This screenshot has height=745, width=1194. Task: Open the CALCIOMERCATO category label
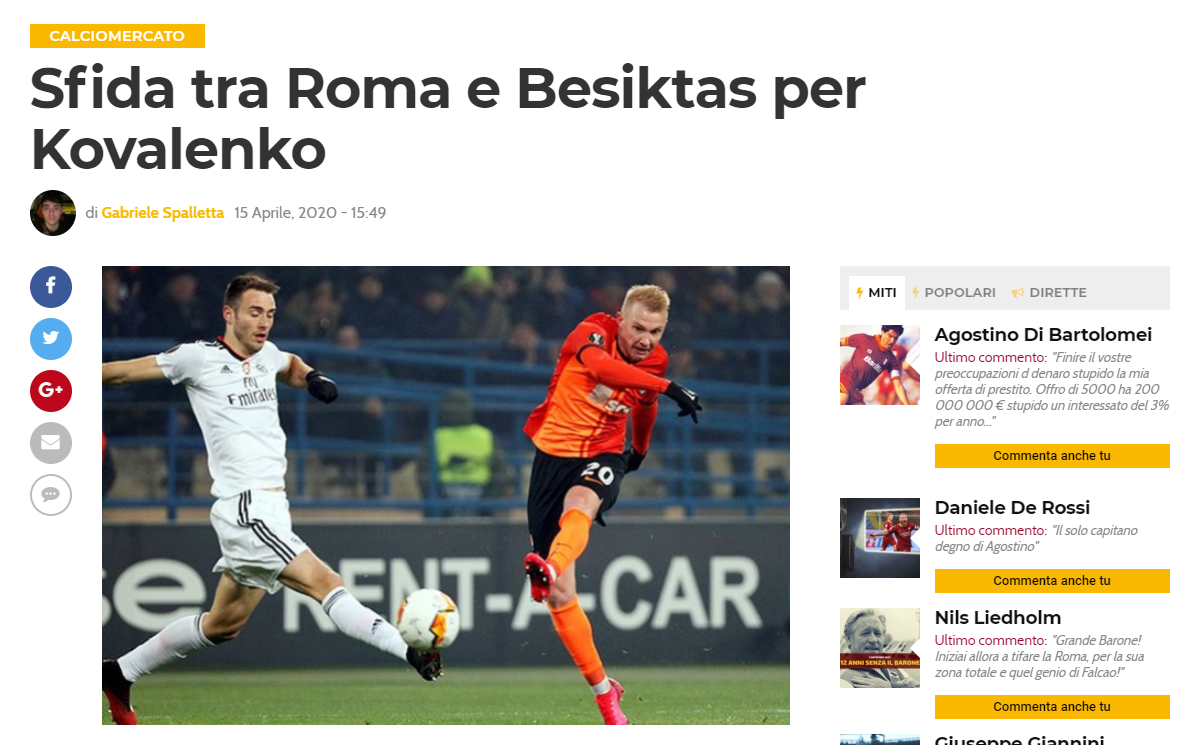(117, 36)
